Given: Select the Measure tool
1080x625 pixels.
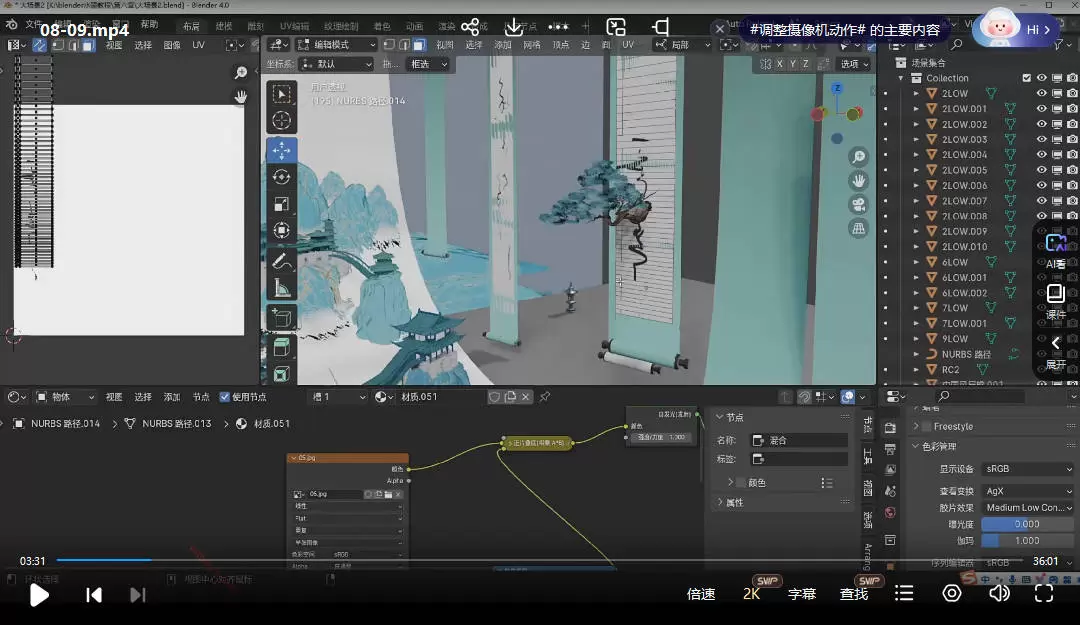Looking at the screenshot, I should (x=282, y=288).
